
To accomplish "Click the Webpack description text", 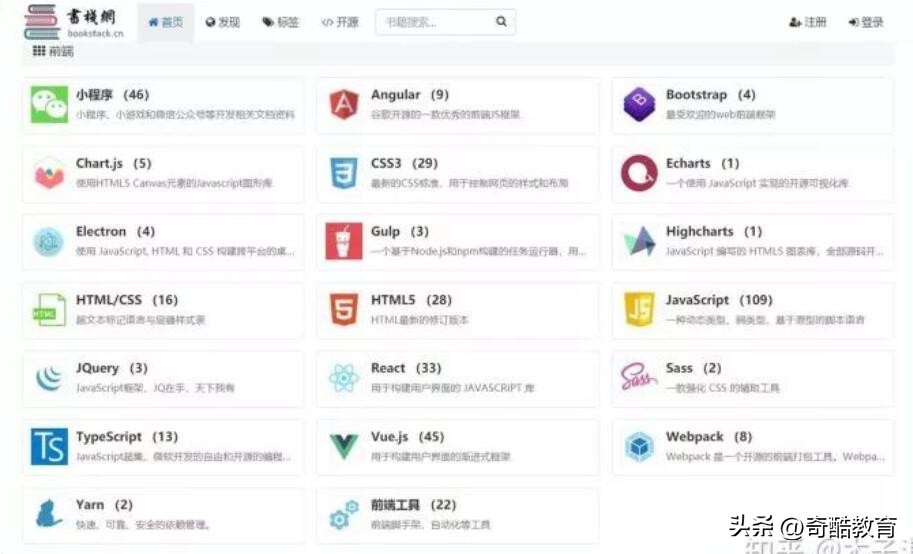I will [775, 456].
